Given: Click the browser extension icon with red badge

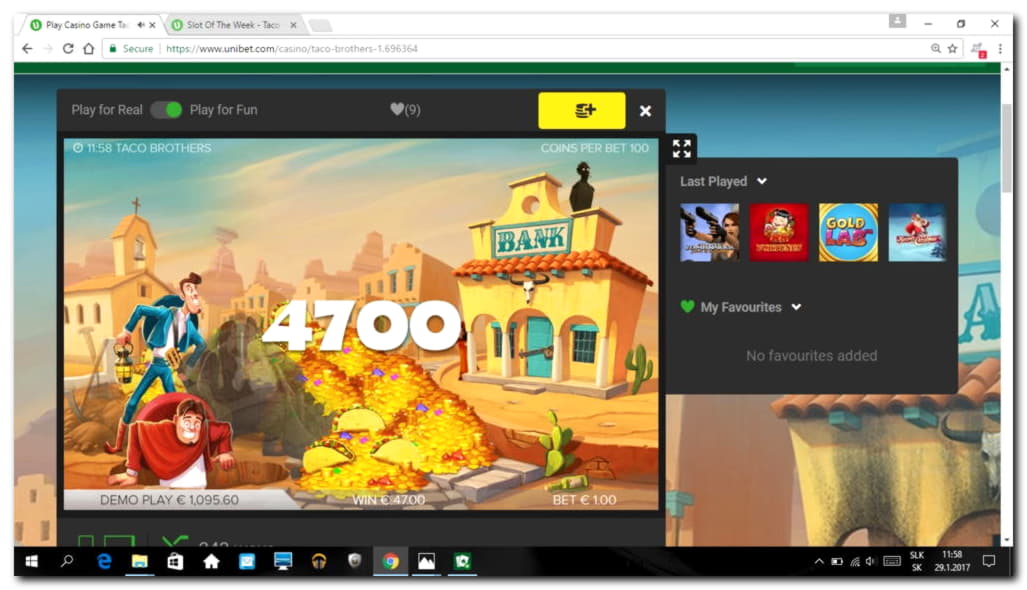Looking at the screenshot, I should pos(978,50).
